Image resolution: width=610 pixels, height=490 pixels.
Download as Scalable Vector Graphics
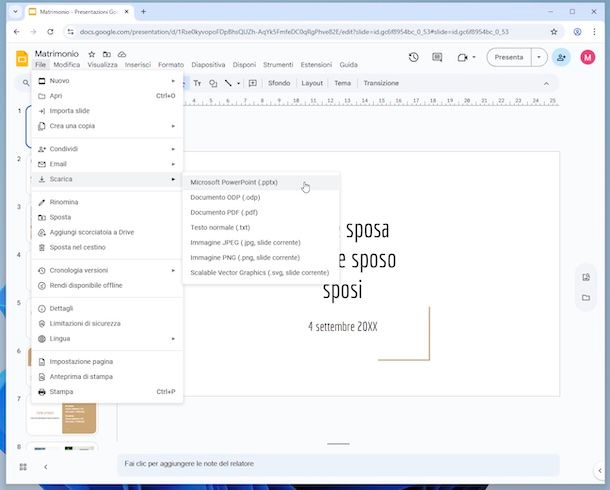pyautogui.click(x=261, y=273)
